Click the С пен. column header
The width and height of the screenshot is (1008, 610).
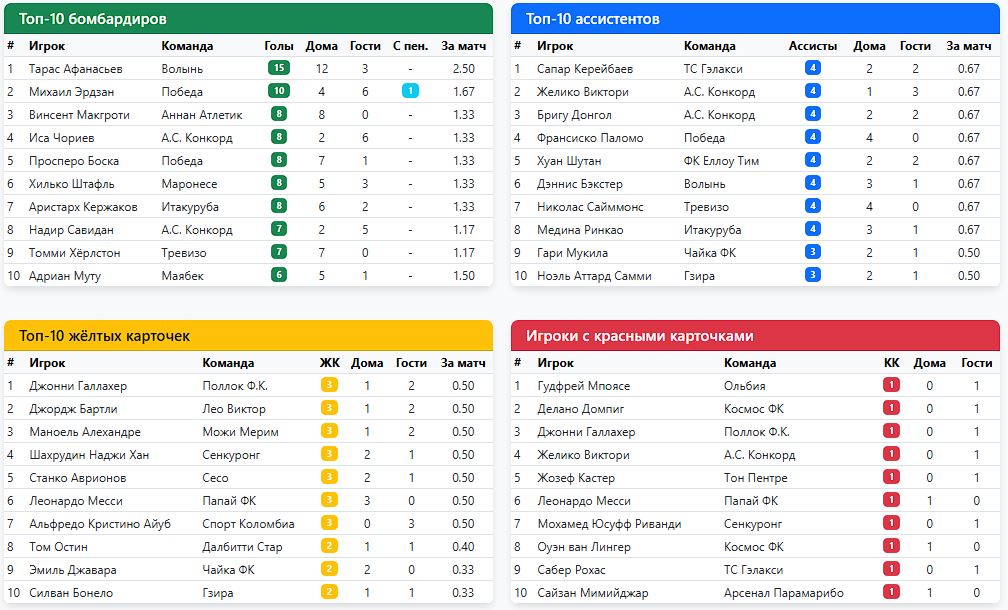410,46
